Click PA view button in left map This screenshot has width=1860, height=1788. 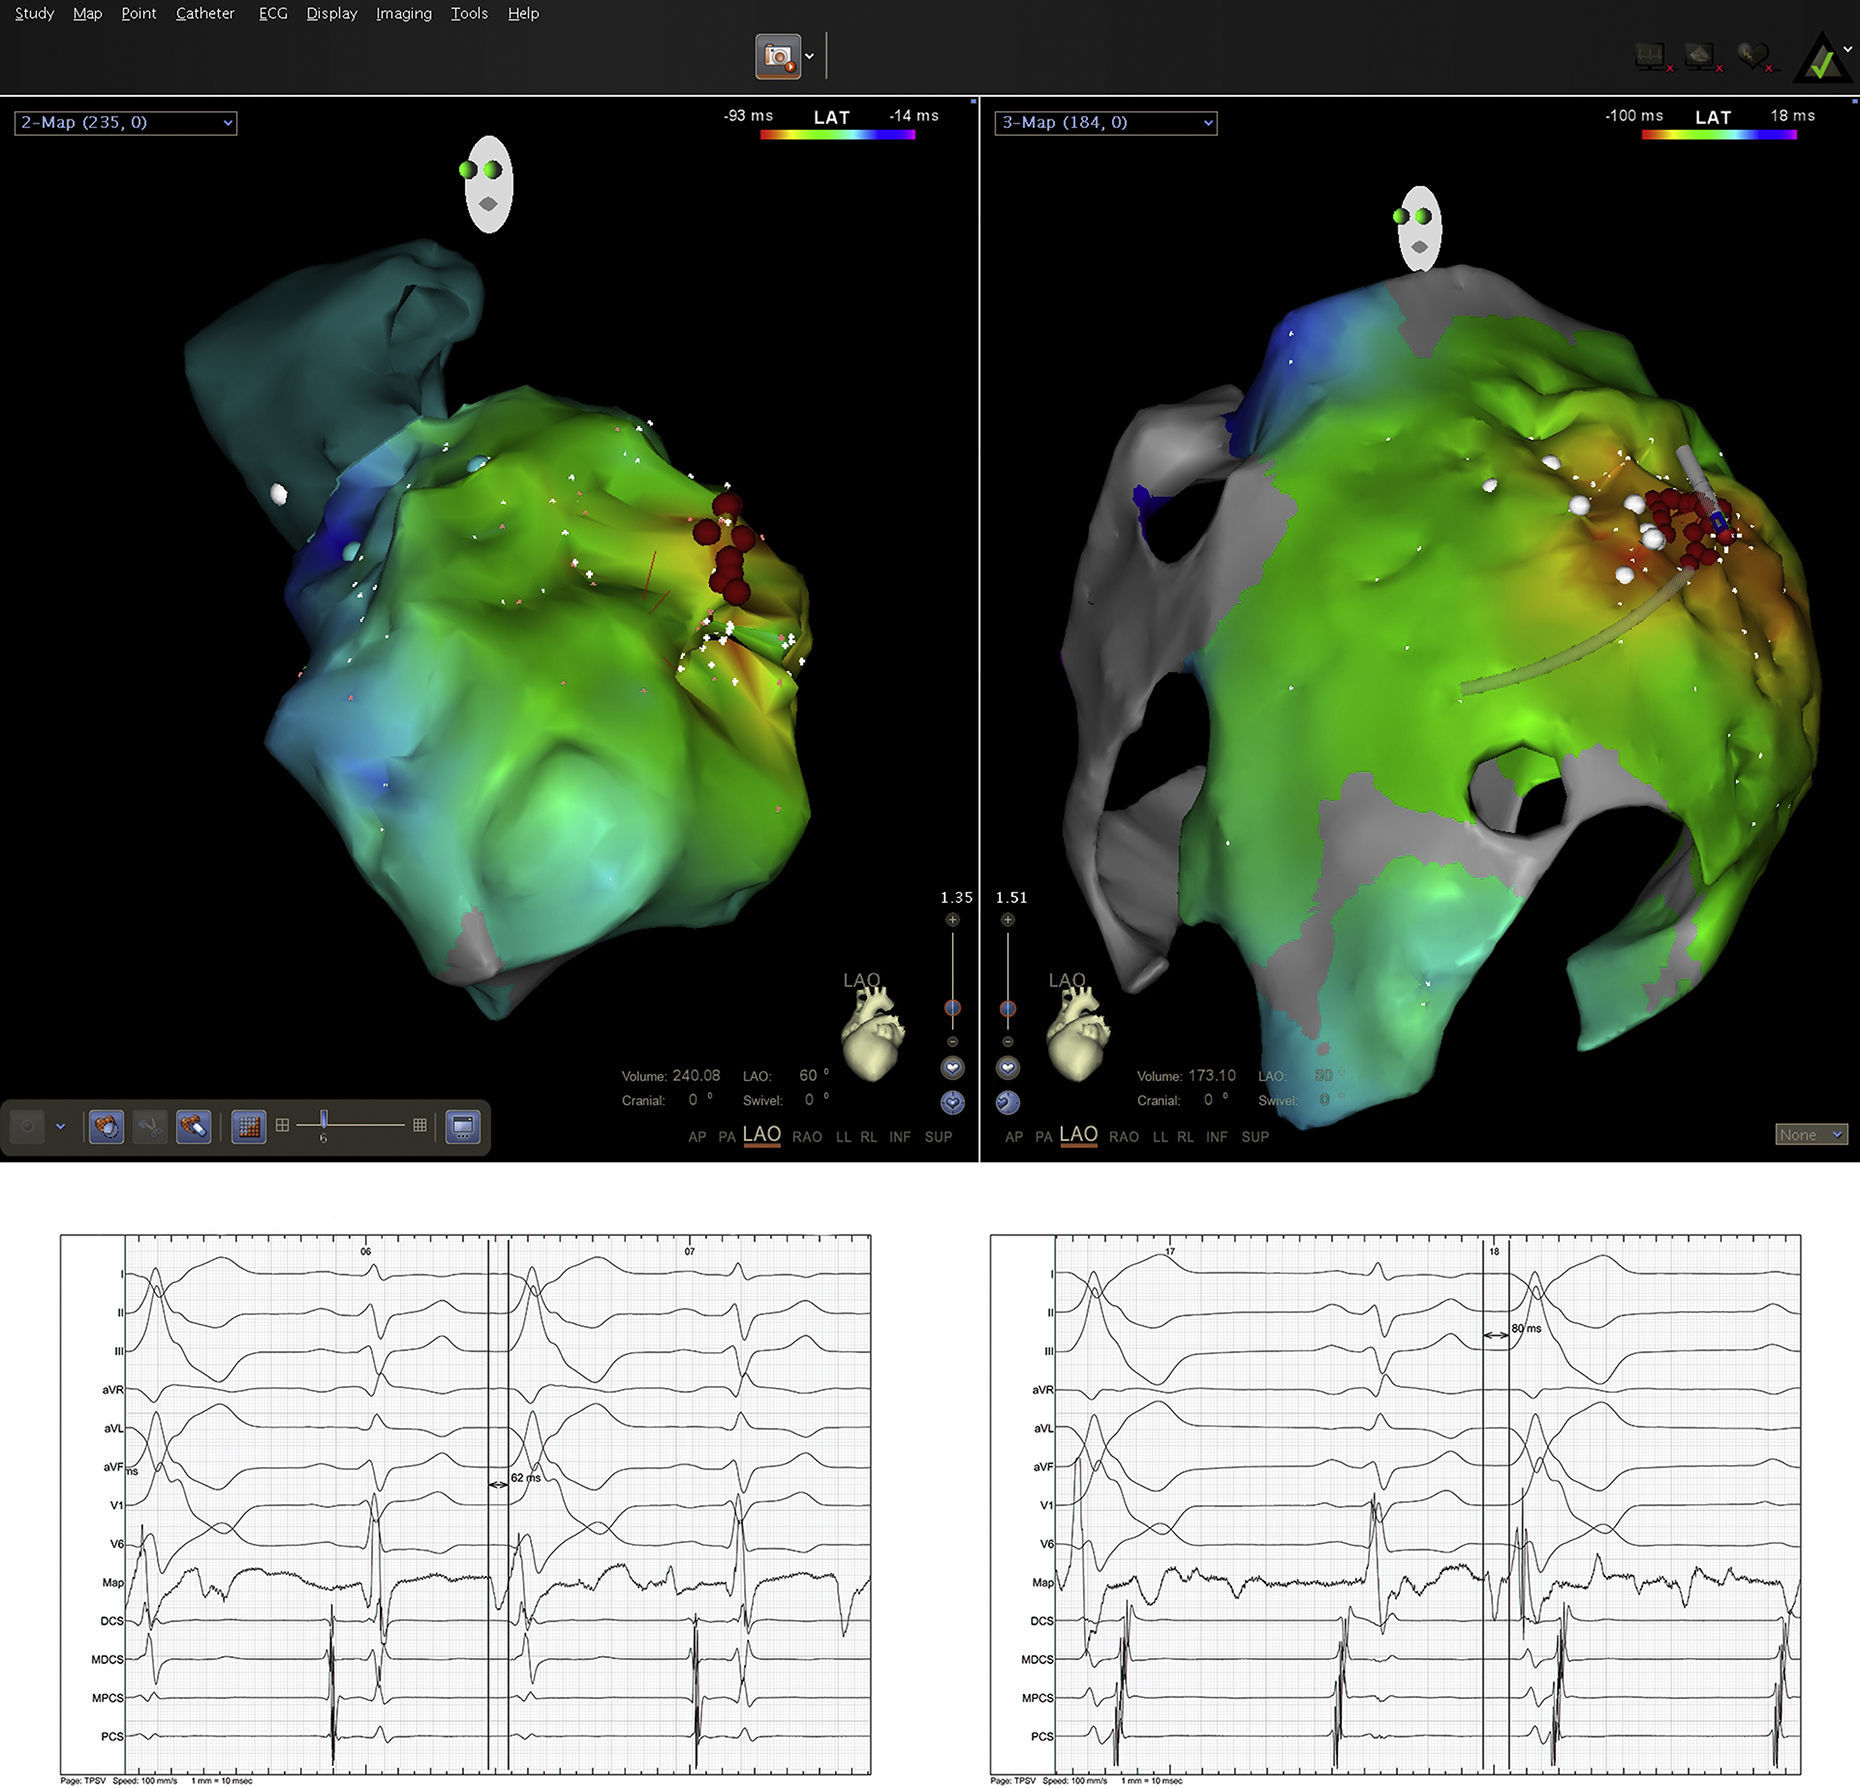coord(726,1137)
